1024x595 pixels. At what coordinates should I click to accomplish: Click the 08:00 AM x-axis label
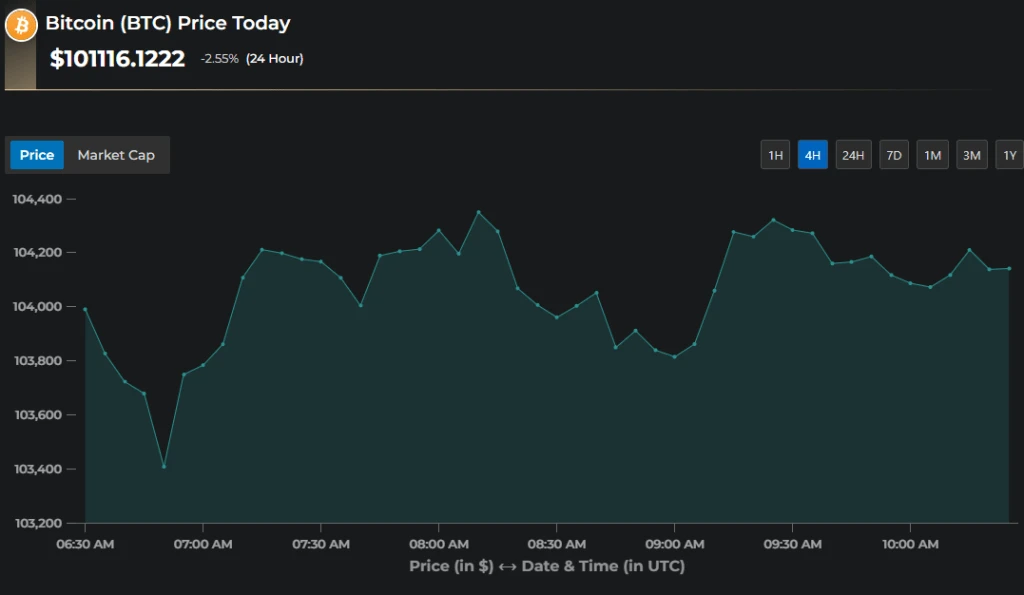point(439,544)
